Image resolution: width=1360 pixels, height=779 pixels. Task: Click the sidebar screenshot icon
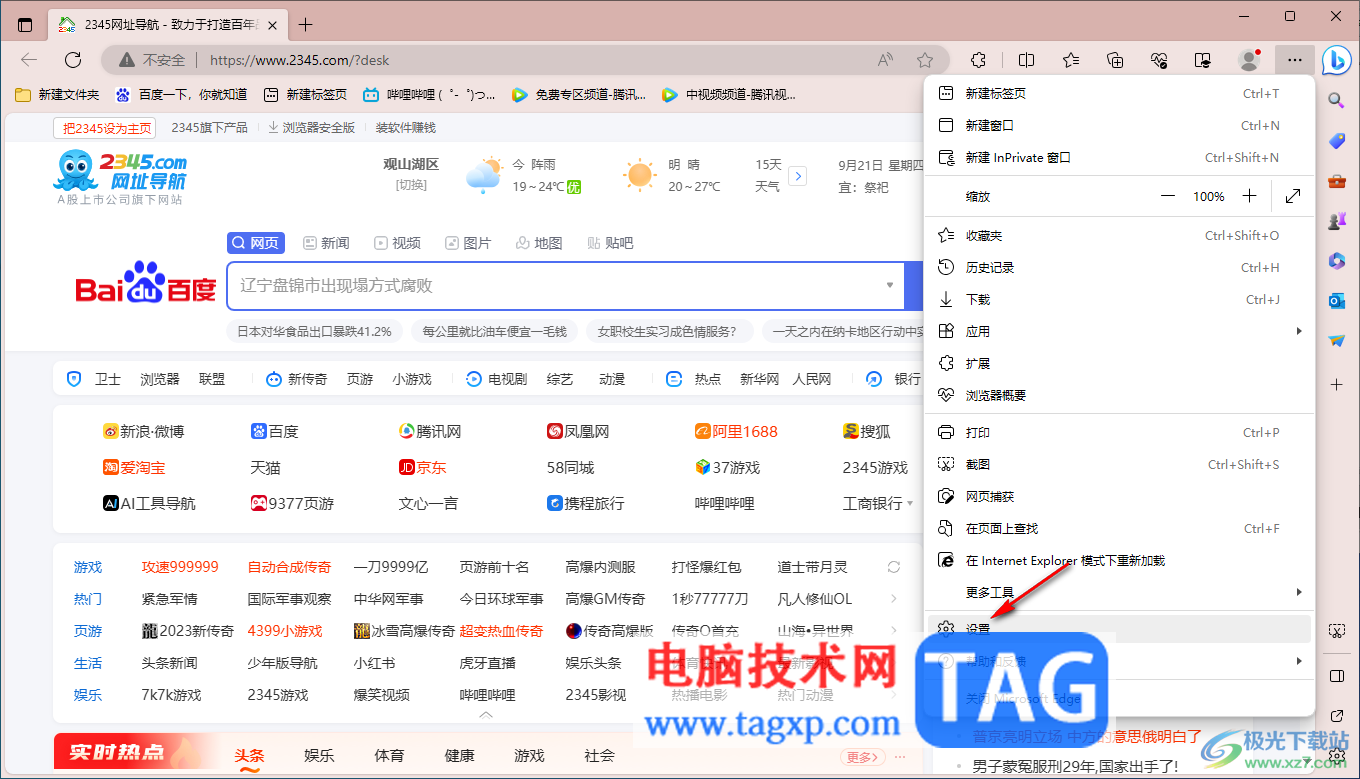(1337, 631)
